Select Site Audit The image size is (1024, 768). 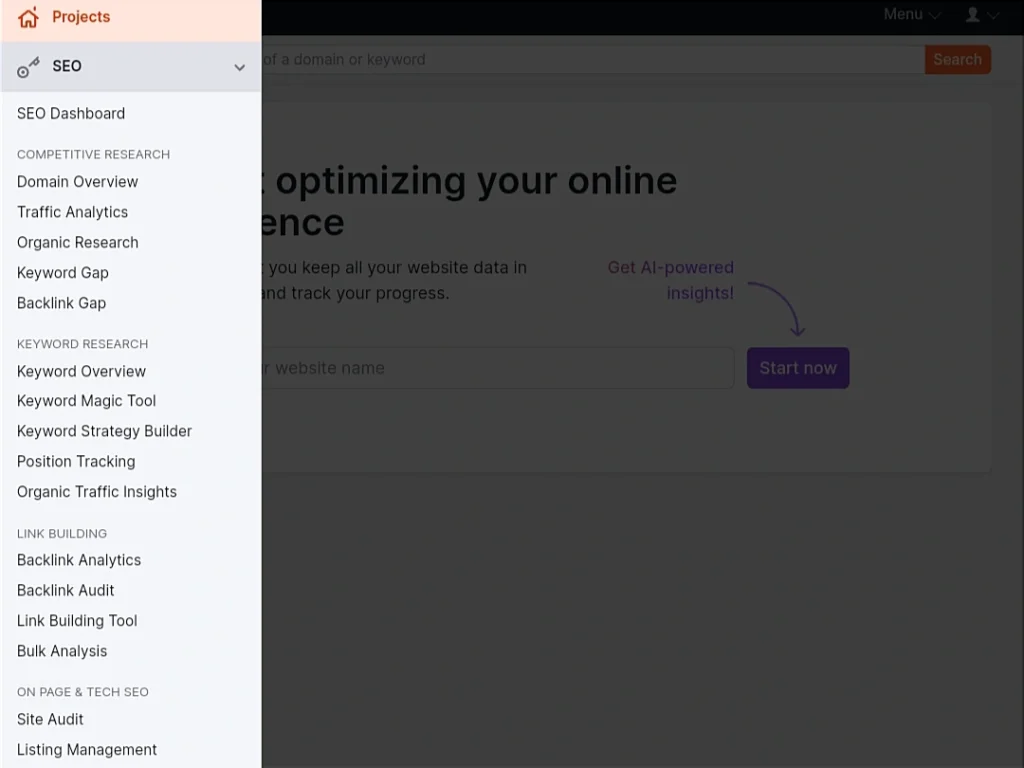pyautogui.click(x=50, y=719)
